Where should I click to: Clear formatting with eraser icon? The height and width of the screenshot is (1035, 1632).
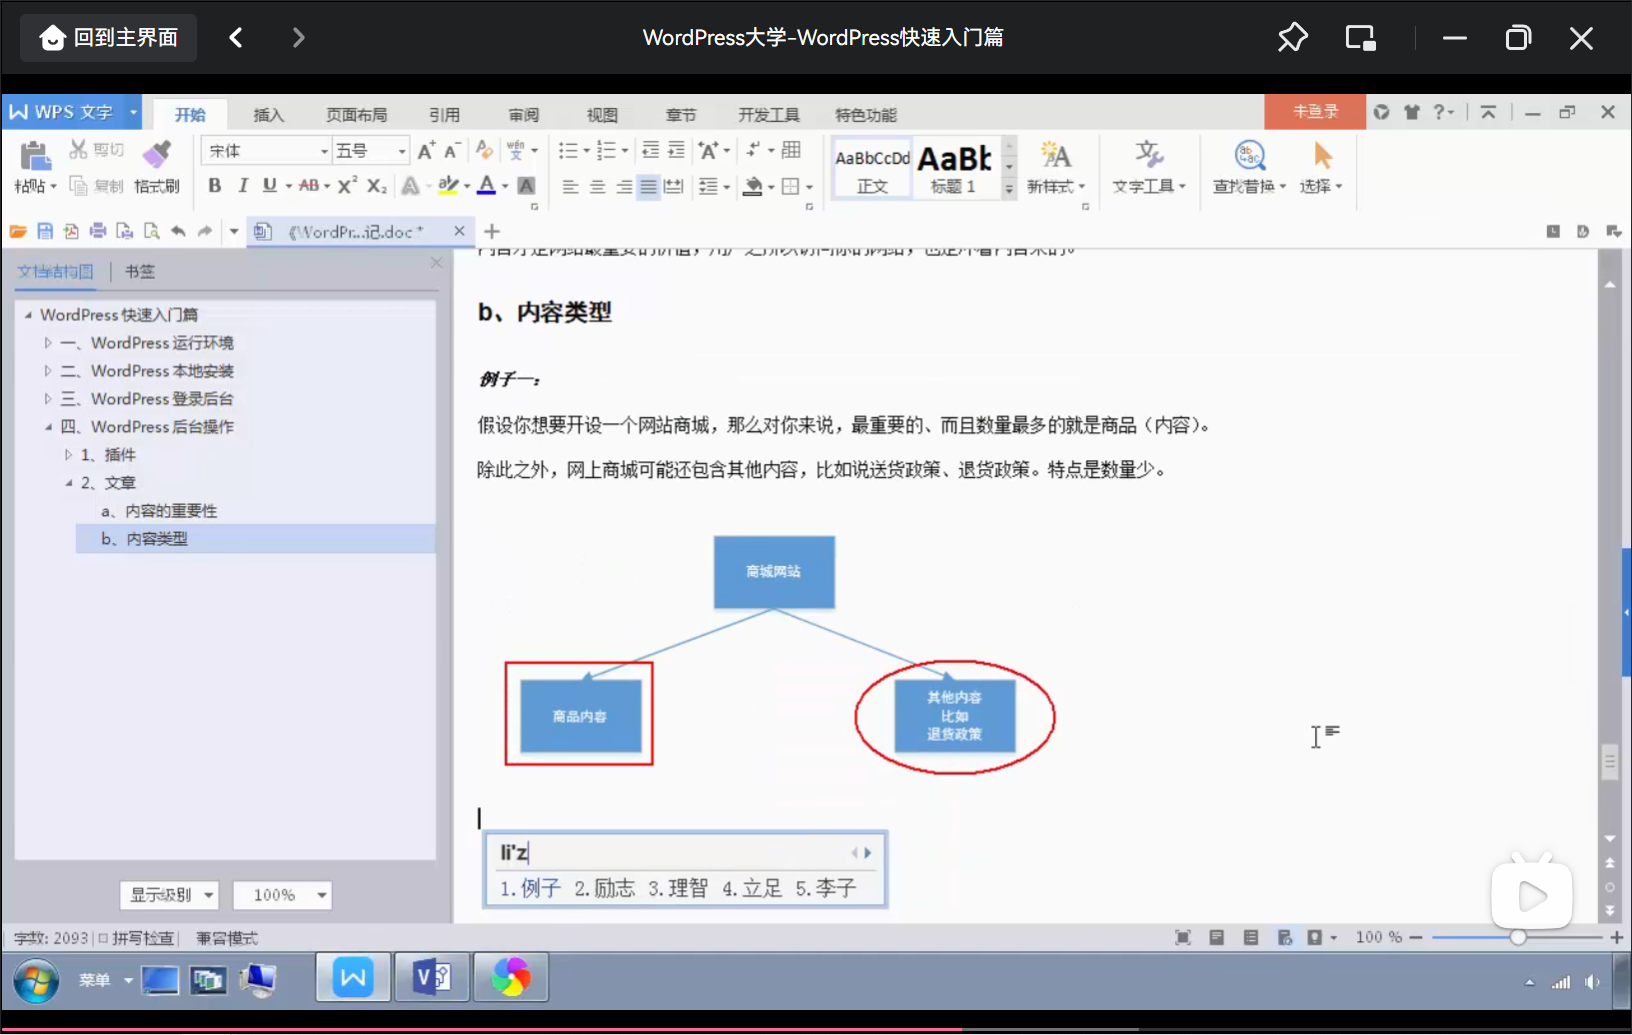point(484,150)
